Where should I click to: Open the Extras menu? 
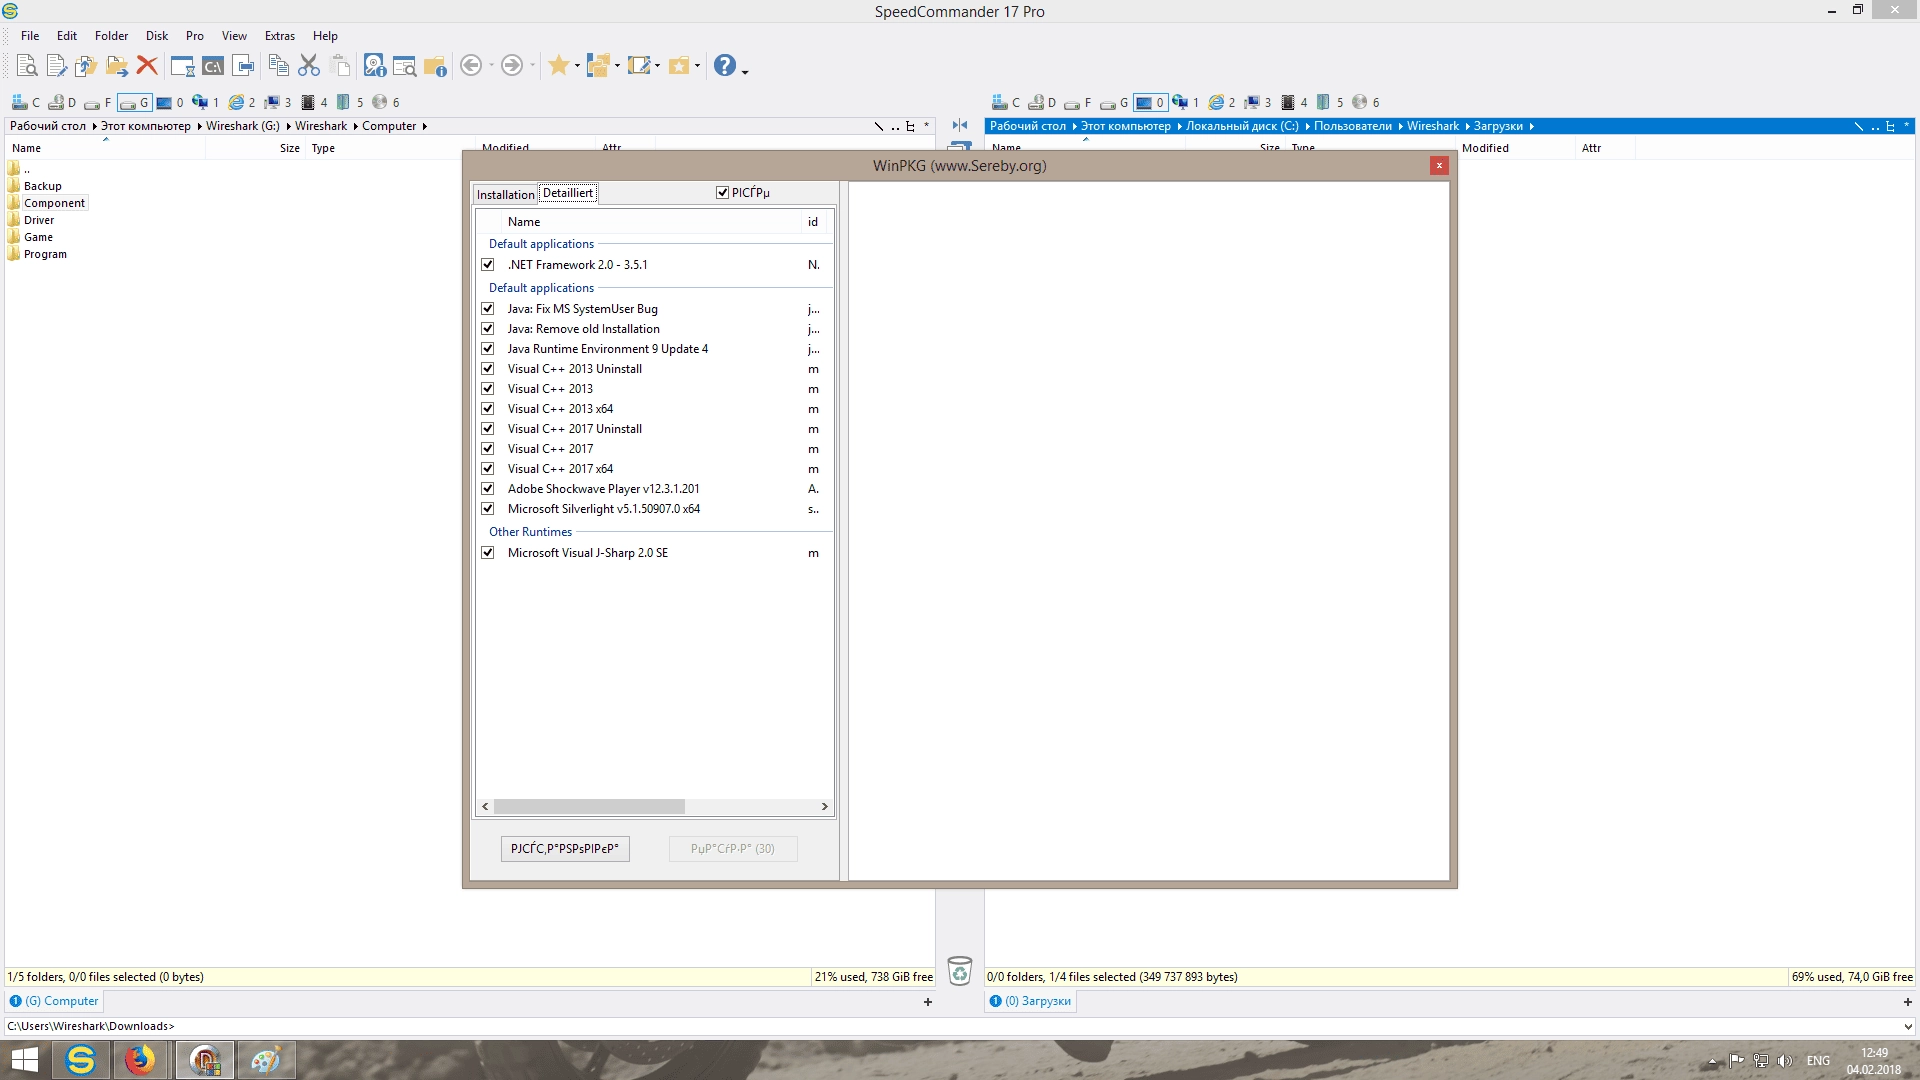[280, 36]
